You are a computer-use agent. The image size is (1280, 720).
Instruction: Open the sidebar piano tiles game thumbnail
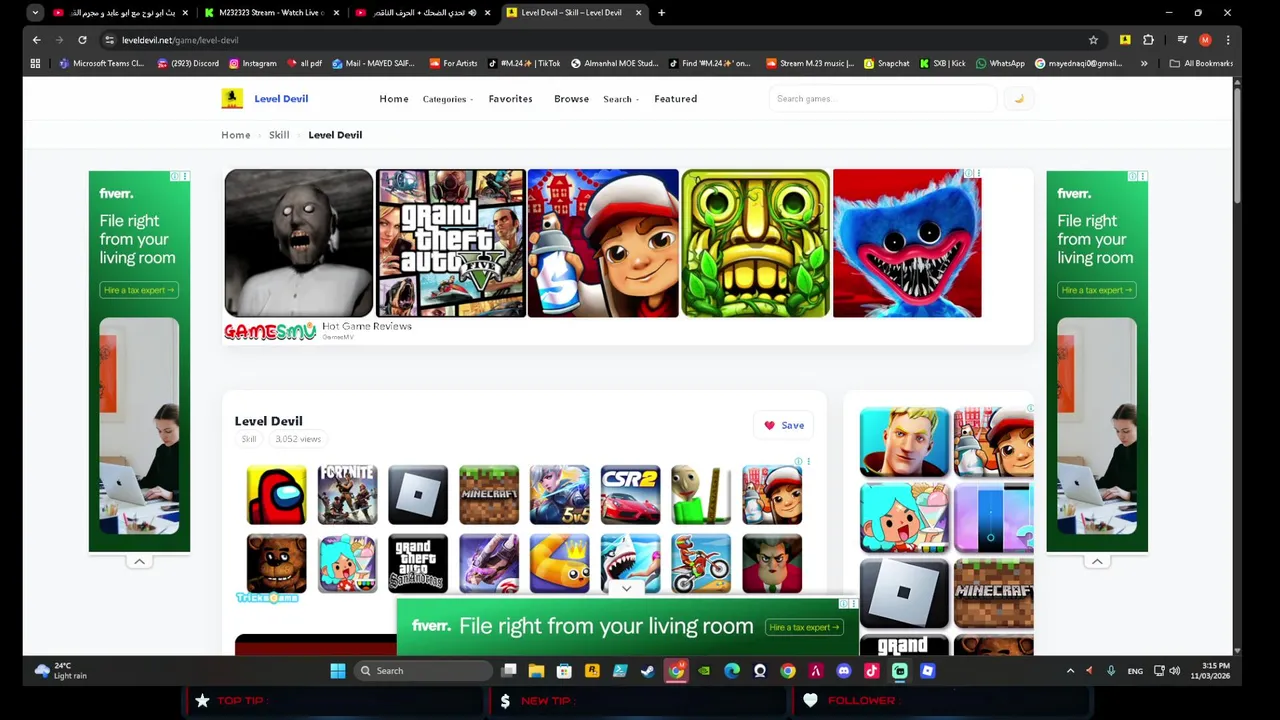coord(993,518)
